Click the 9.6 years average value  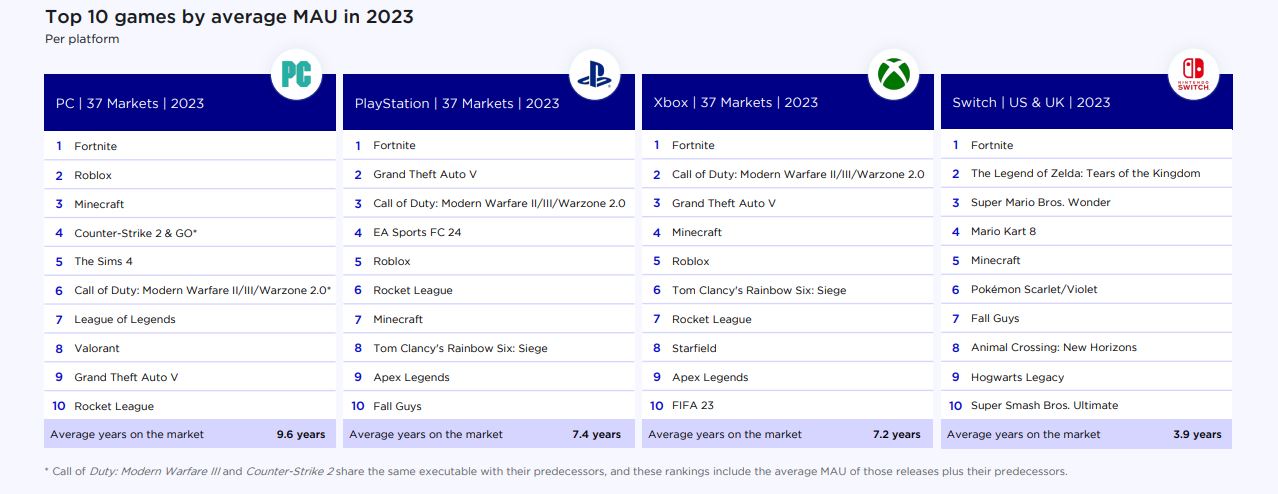(301, 435)
